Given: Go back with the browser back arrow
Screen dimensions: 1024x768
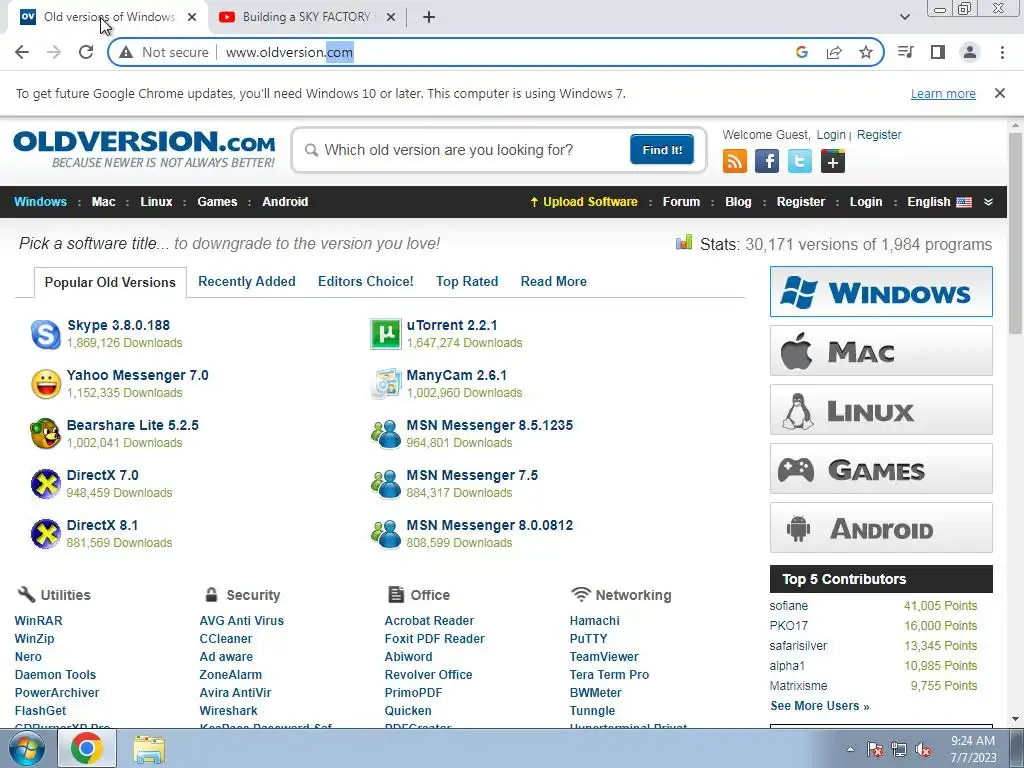Looking at the screenshot, I should (22, 52).
